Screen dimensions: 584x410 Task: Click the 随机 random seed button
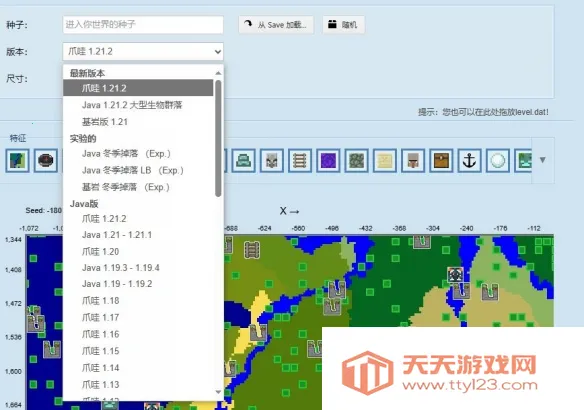pyautogui.click(x=343, y=25)
